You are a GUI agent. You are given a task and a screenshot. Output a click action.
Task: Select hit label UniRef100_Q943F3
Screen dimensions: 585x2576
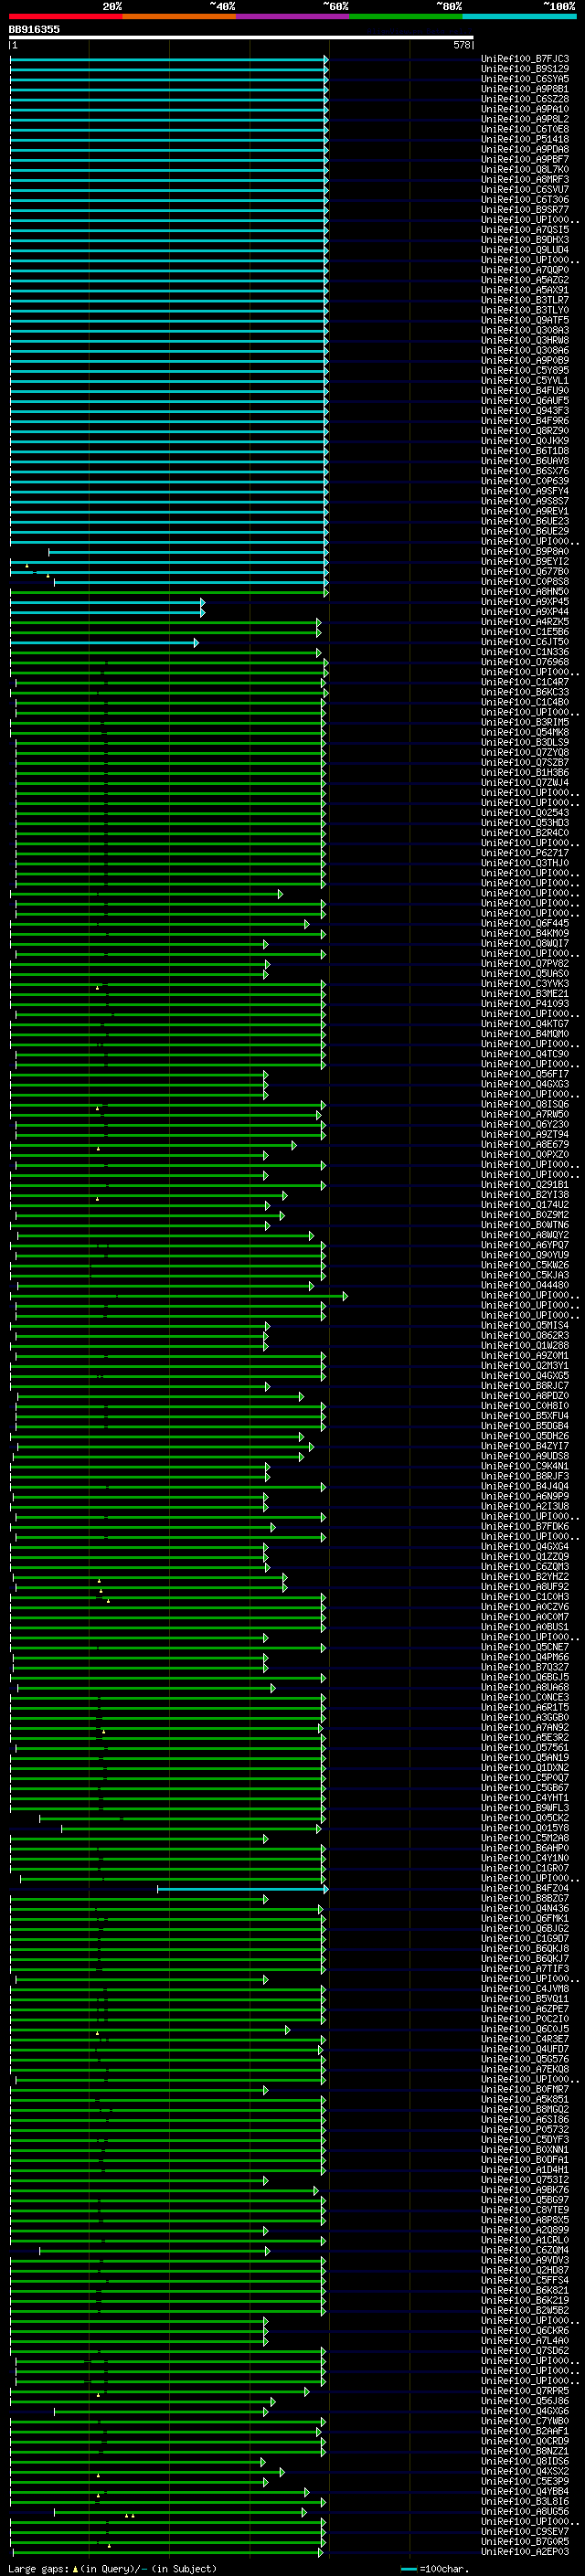tap(524, 410)
